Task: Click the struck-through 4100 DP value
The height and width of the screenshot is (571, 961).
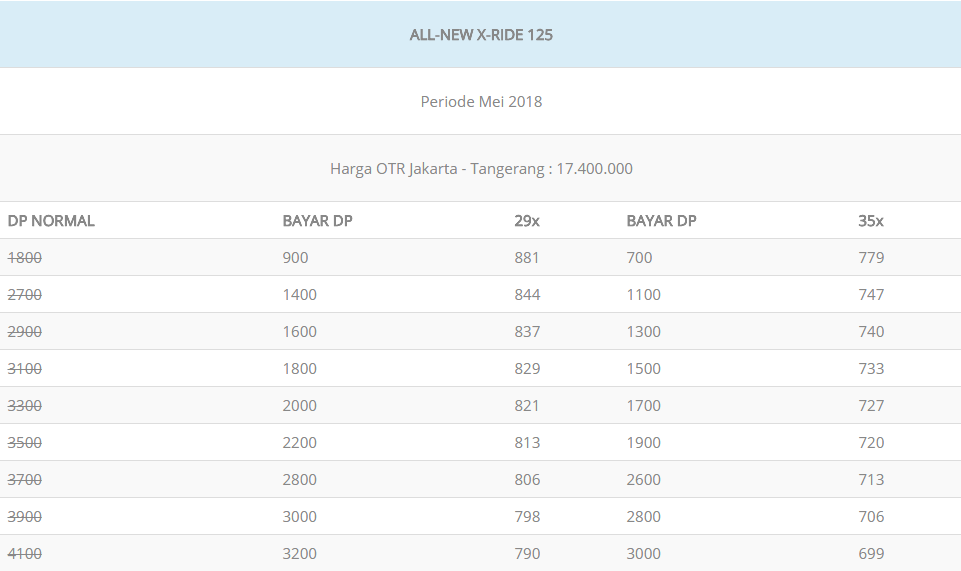Action: click(x=25, y=554)
